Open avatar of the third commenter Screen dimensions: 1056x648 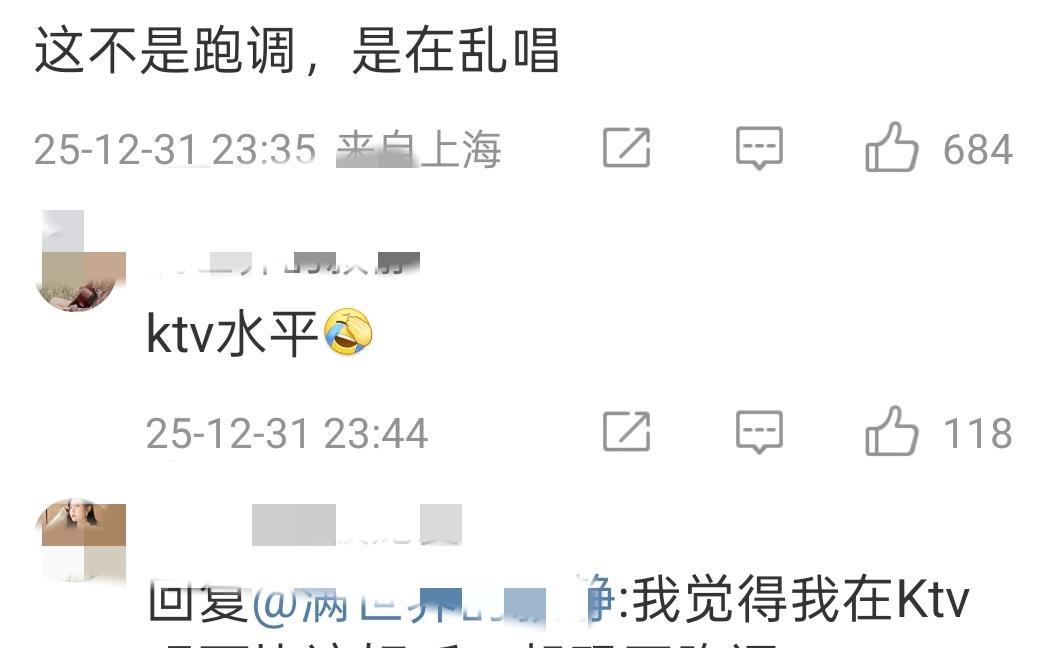click(81, 540)
